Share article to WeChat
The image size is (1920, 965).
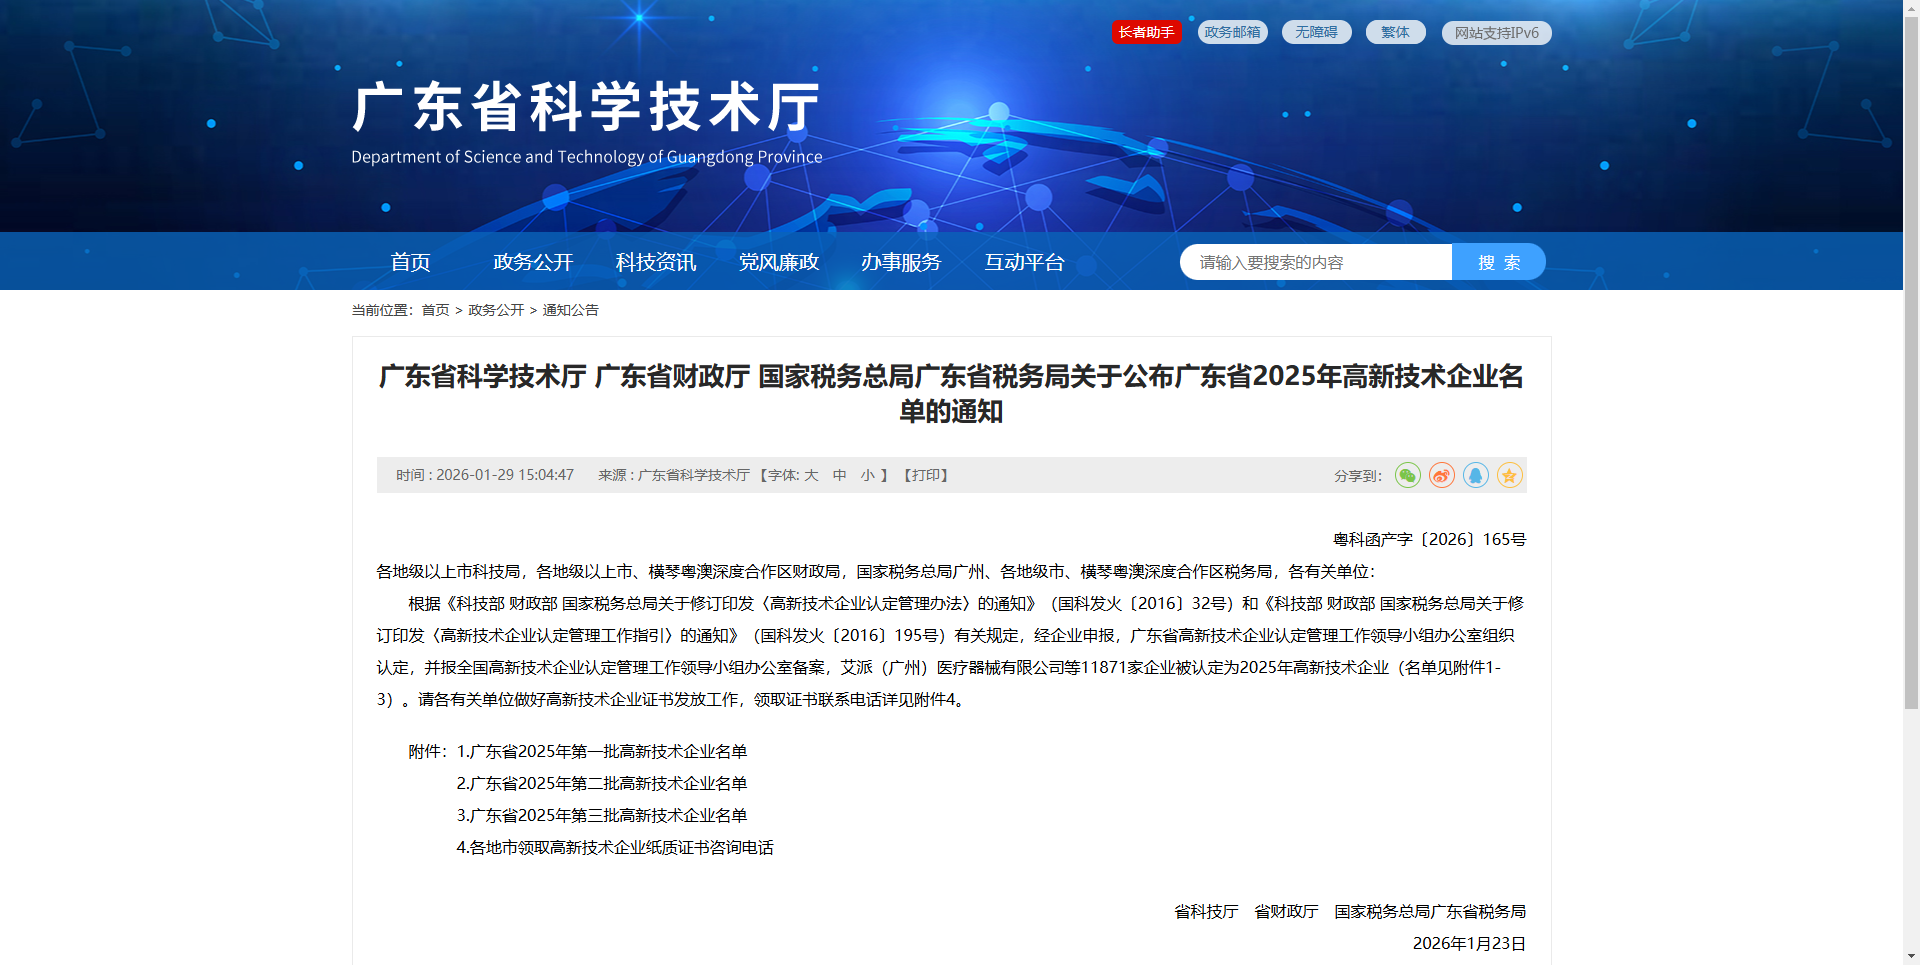(x=1407, y=475)
